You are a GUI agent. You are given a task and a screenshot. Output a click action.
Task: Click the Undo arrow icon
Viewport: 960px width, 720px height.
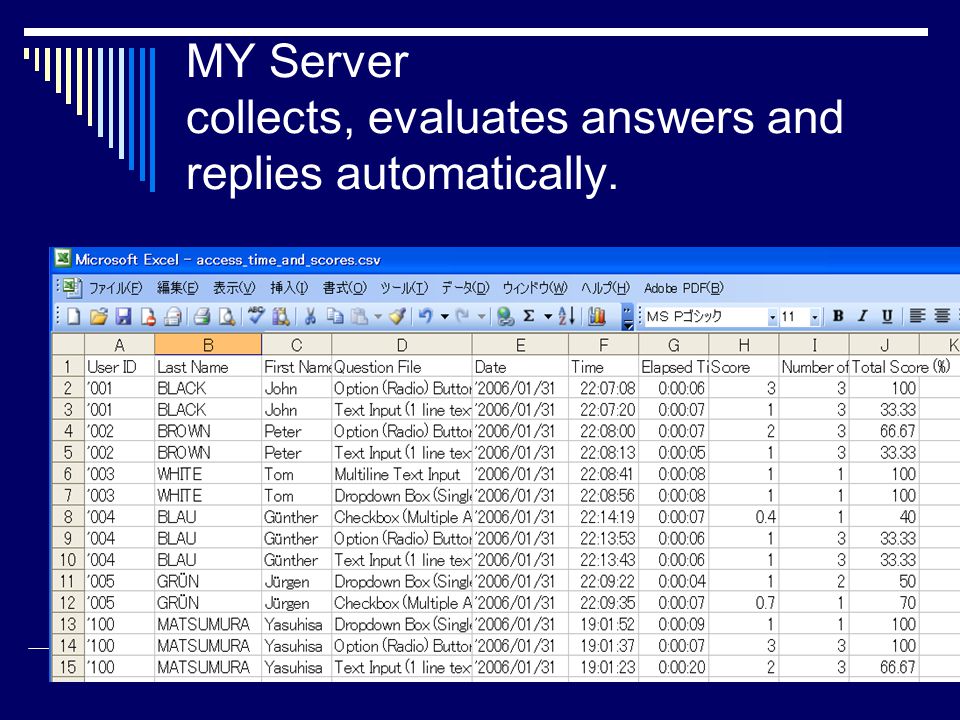(x=426, y=317)
